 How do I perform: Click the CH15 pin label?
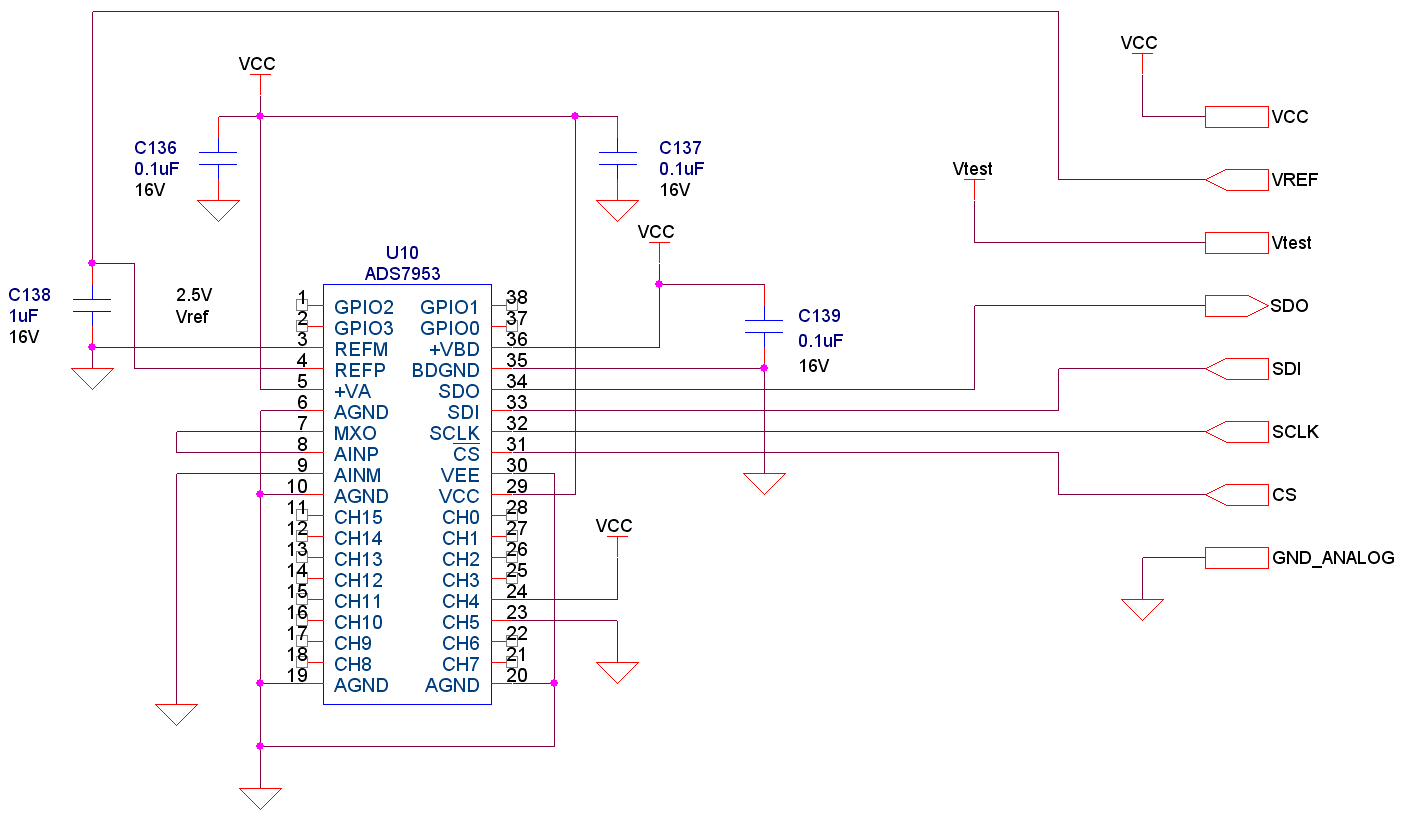pyautogui.click(x=358, y=517)
